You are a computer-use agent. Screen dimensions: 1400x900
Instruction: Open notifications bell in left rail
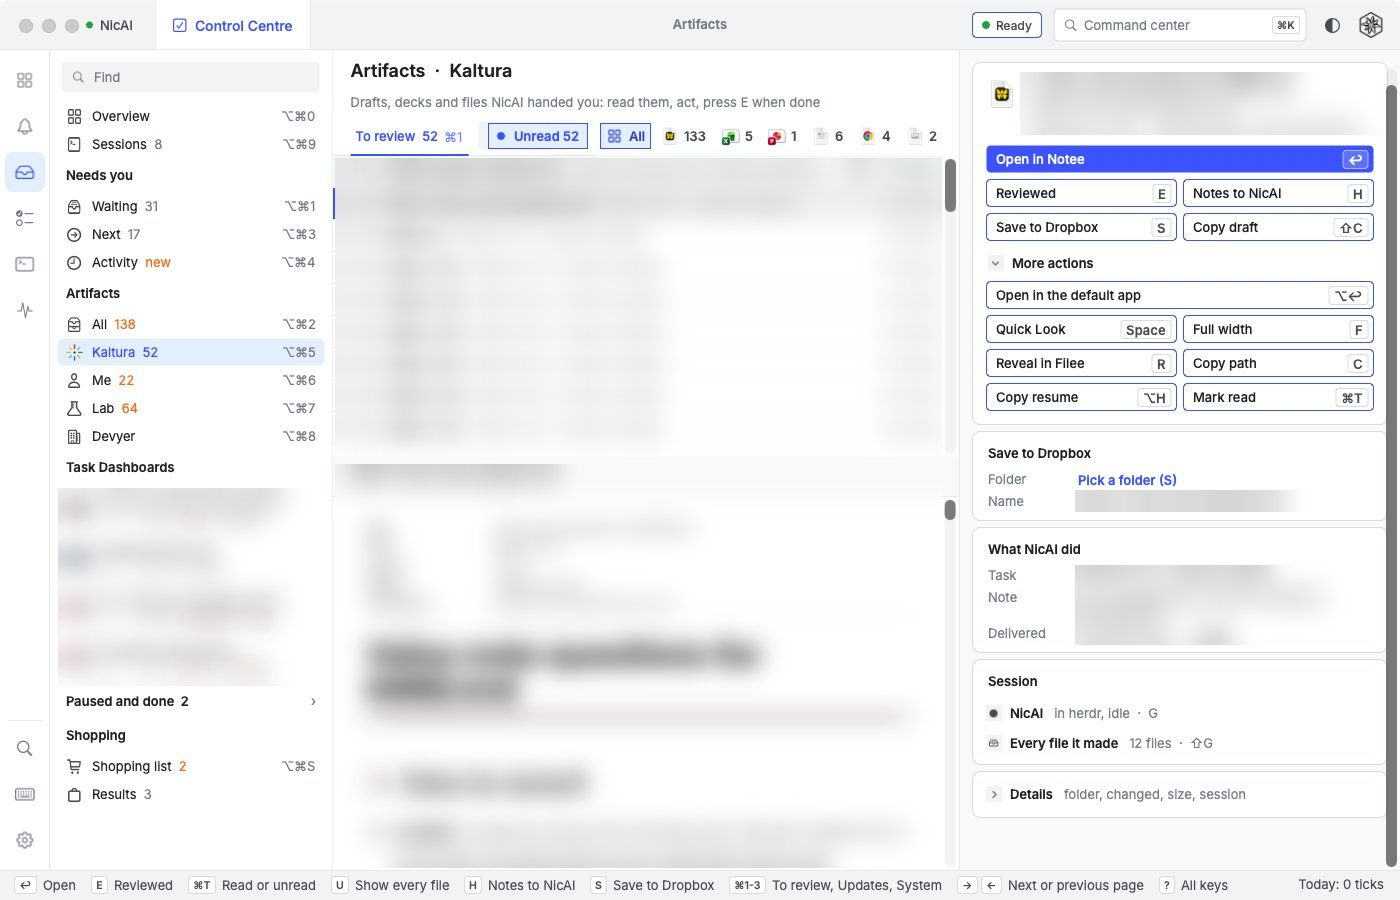coord(25,126)
